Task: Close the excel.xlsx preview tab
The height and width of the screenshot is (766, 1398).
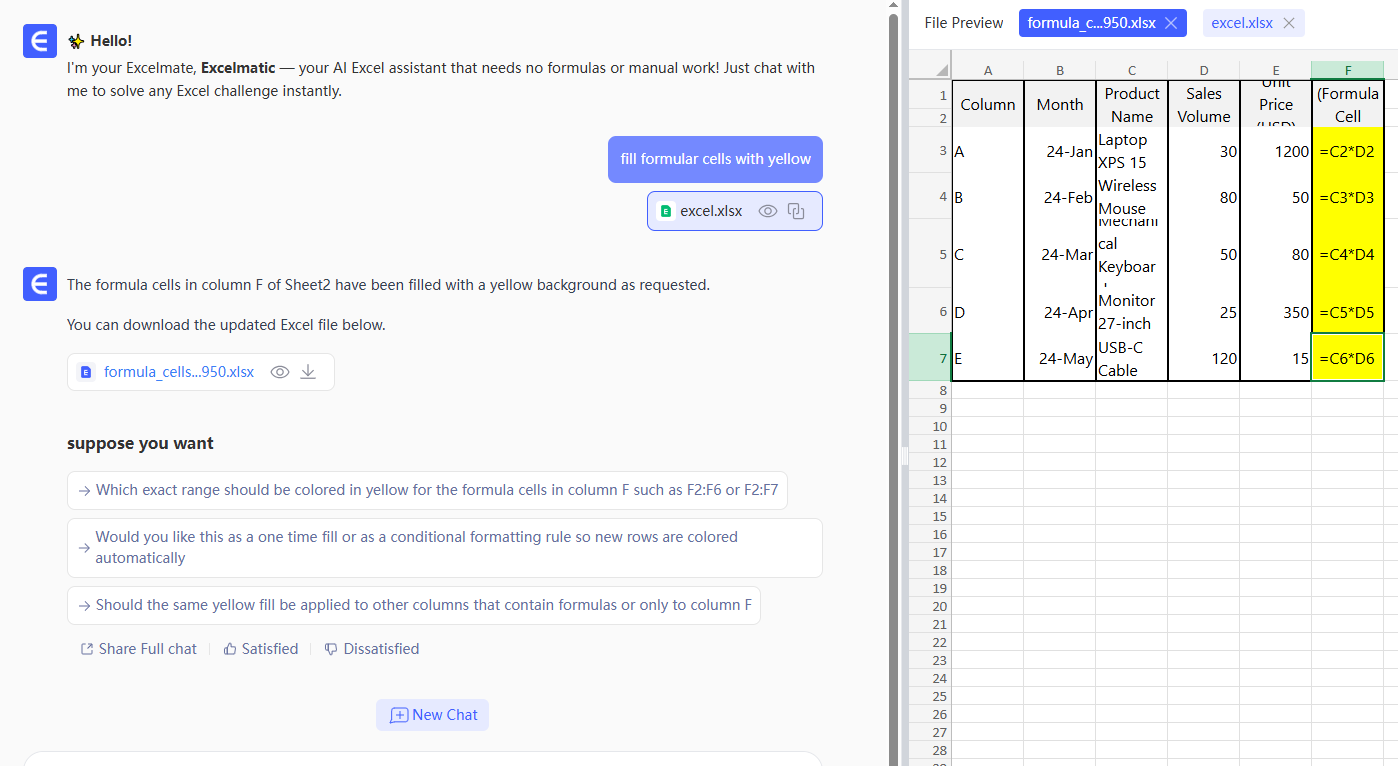Action: (x=1288, y=23)
